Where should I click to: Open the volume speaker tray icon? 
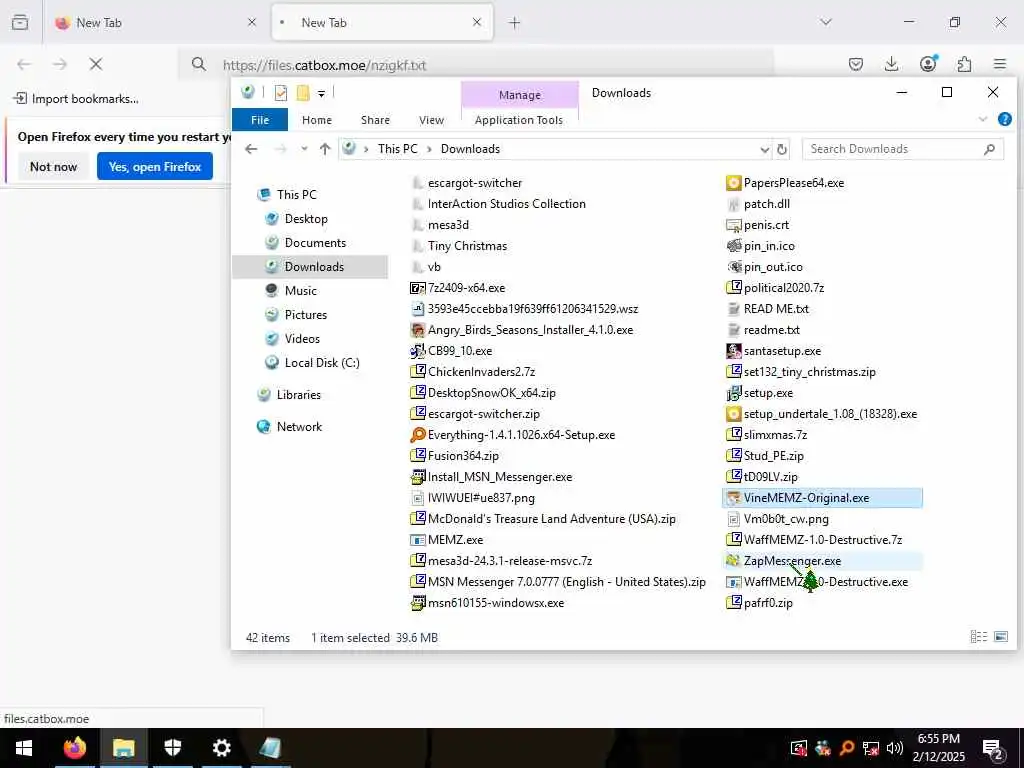[x=895, y=748]
